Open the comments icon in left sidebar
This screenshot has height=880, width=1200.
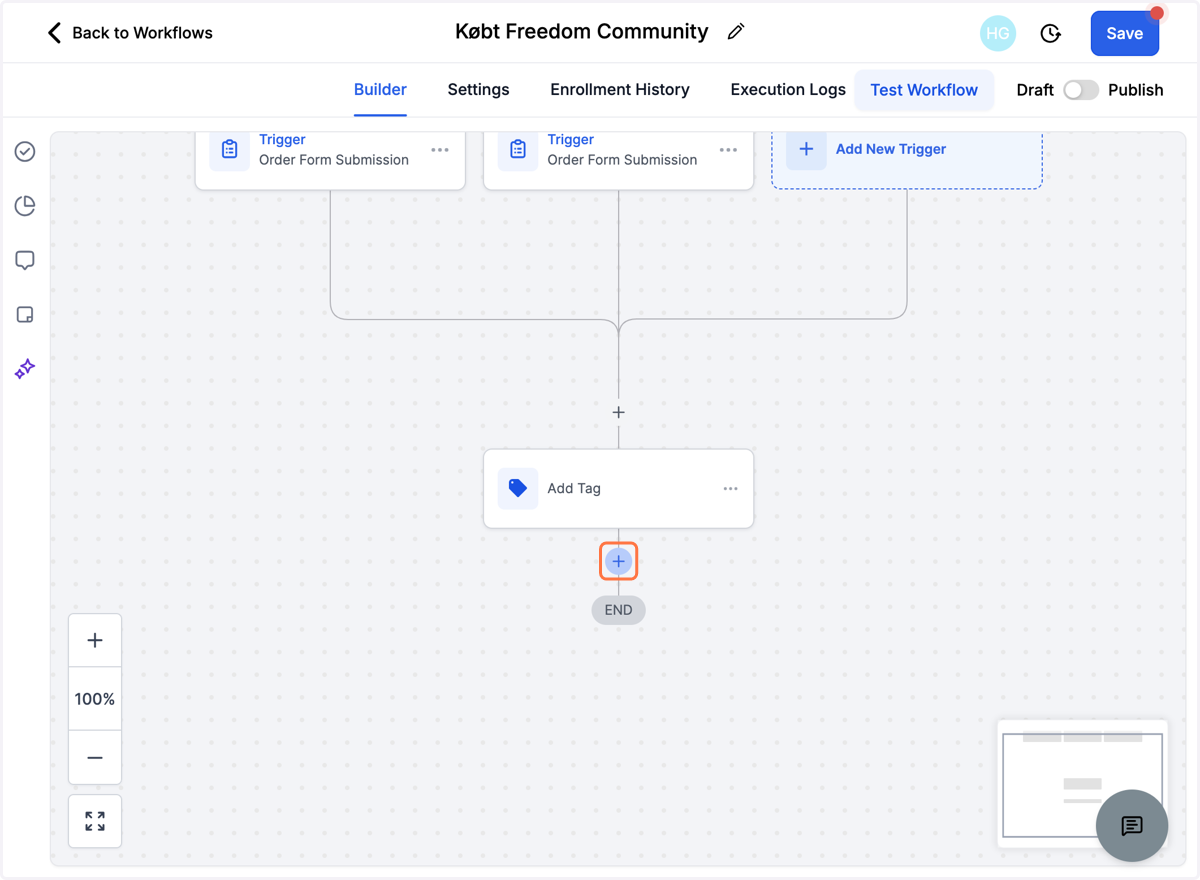25,261
